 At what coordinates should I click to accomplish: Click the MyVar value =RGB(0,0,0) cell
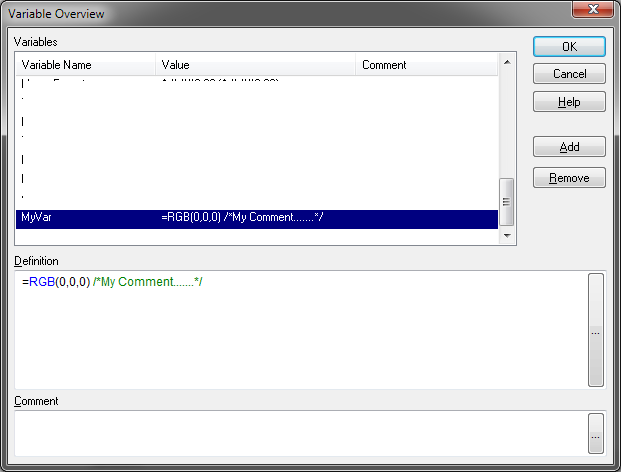pyautogui.click(x=242, y=217)
